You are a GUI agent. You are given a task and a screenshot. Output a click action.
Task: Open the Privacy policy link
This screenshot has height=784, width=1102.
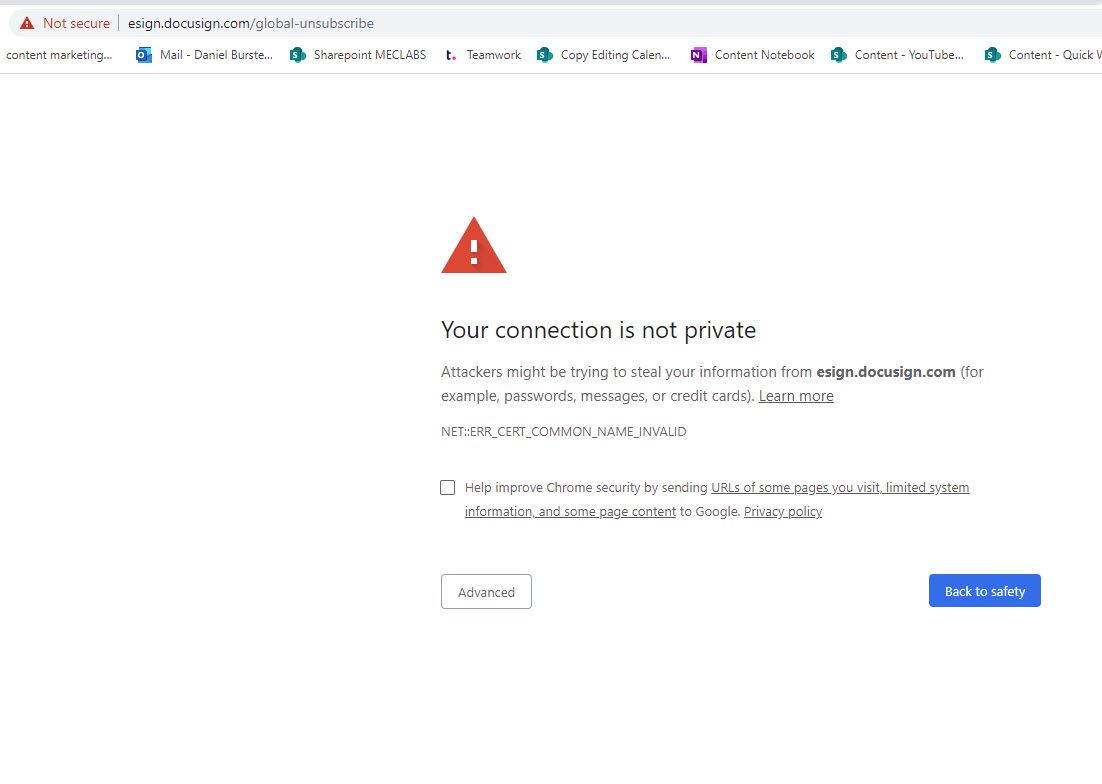pos(783,511)
